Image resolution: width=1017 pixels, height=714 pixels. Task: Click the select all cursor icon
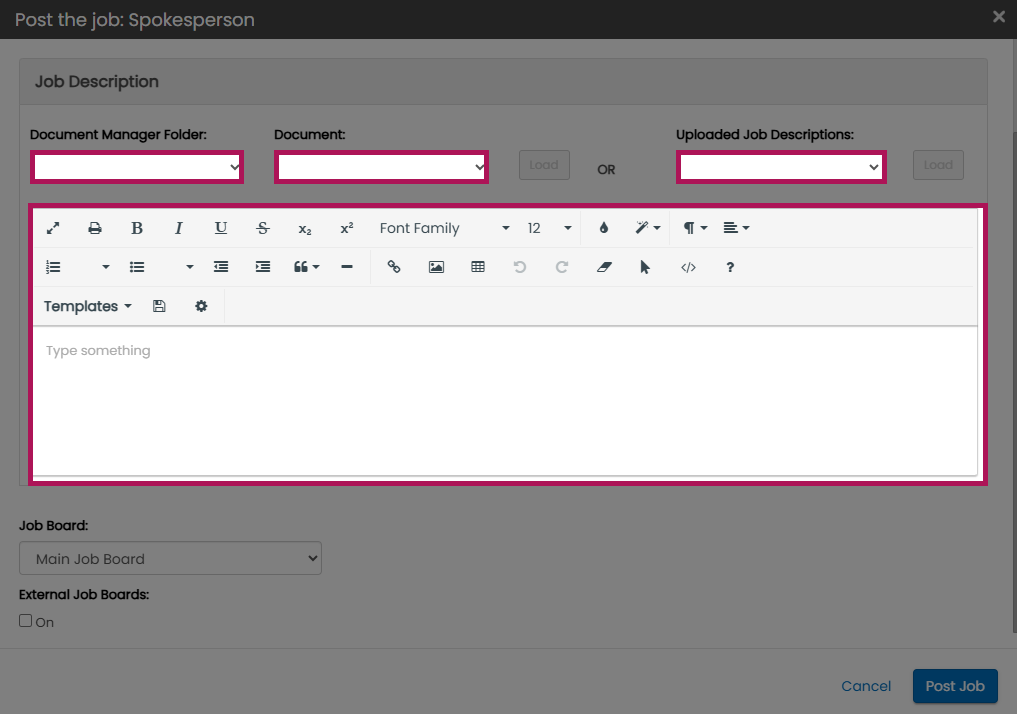click(x=645, y=267)
